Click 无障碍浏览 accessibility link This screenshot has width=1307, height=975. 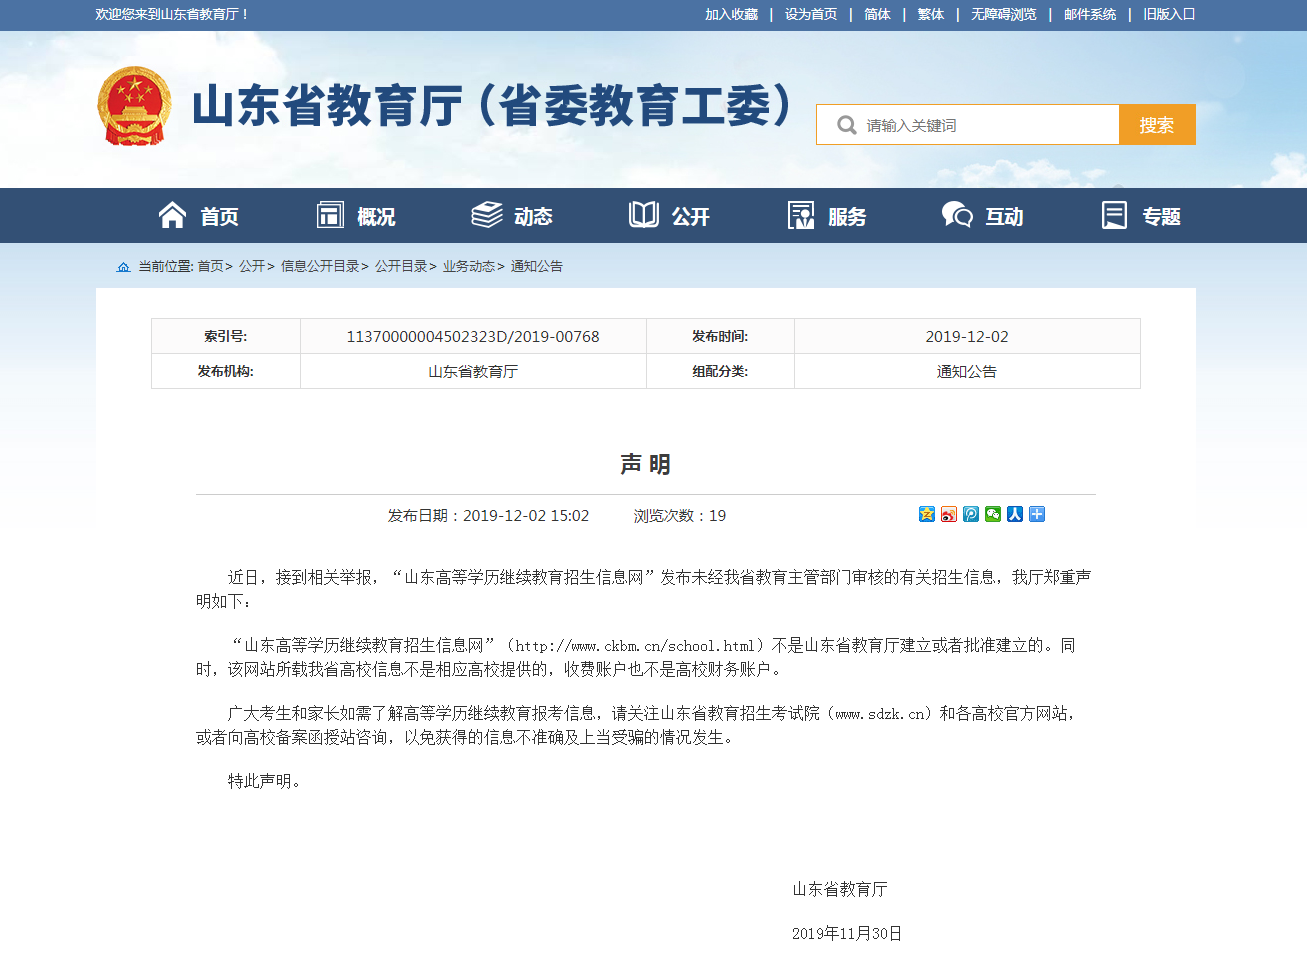tap(1003, 15)
